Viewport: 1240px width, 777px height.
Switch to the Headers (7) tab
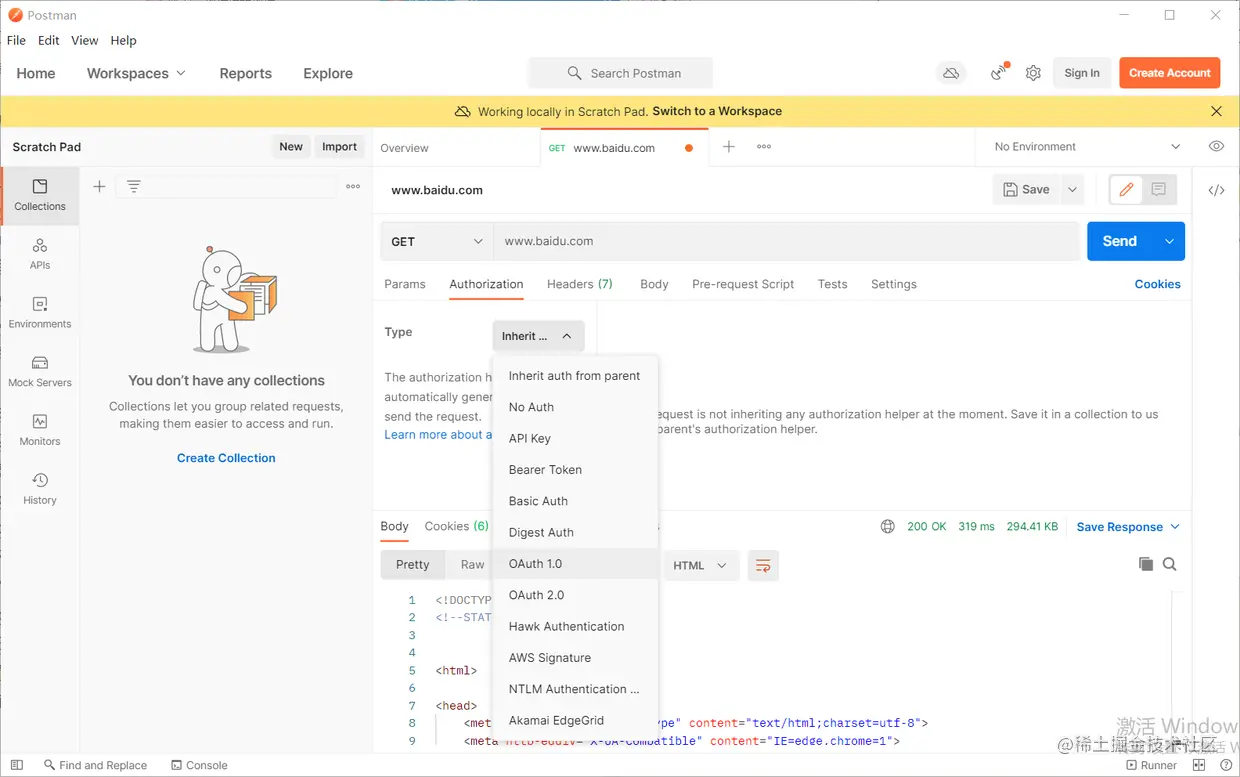click(580, 284)
